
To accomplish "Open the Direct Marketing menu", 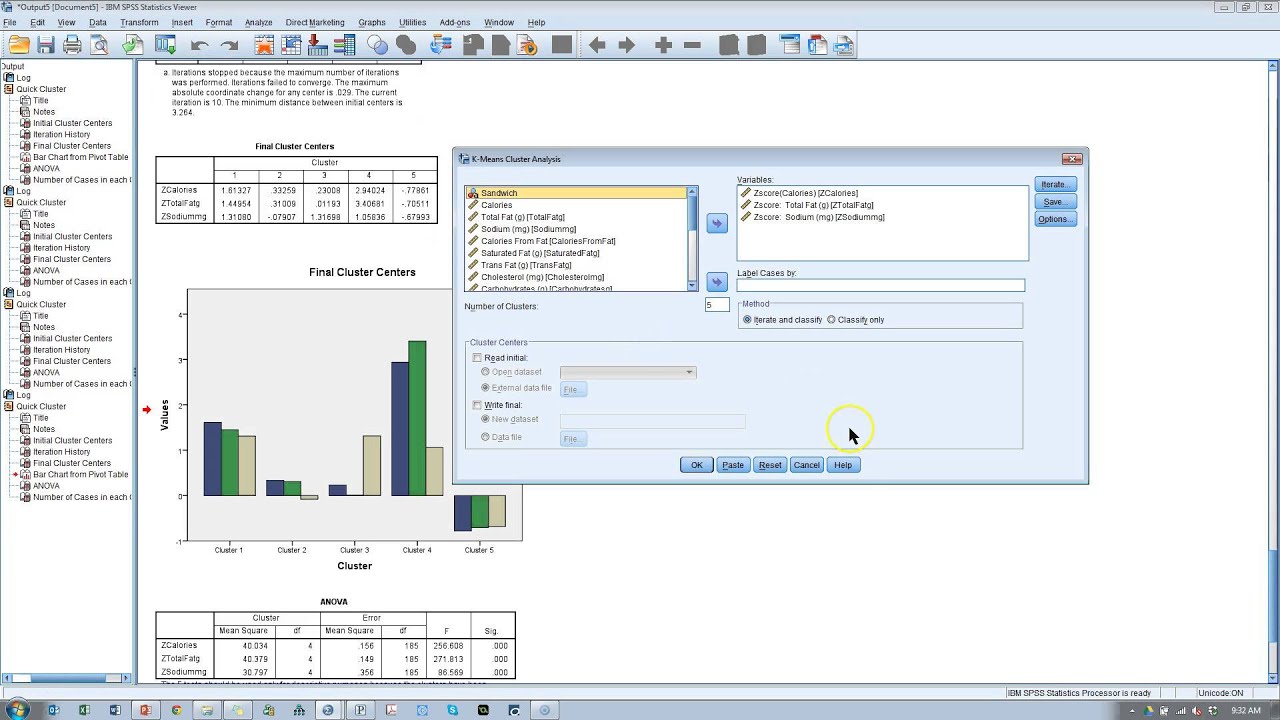I will click(315, 22).
